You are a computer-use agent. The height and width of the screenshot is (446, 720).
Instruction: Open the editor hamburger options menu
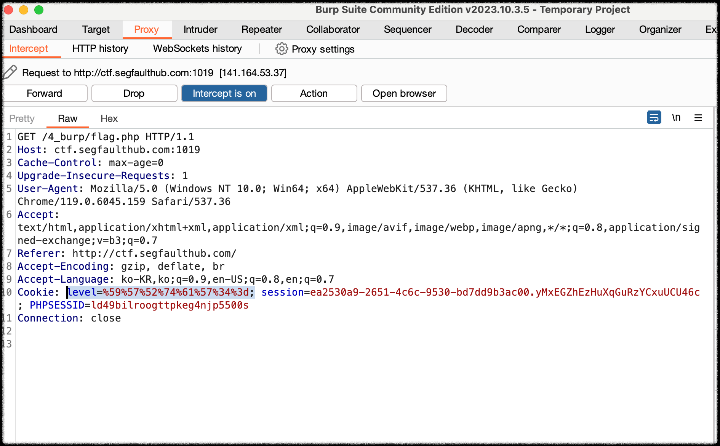tap(698, 118)
